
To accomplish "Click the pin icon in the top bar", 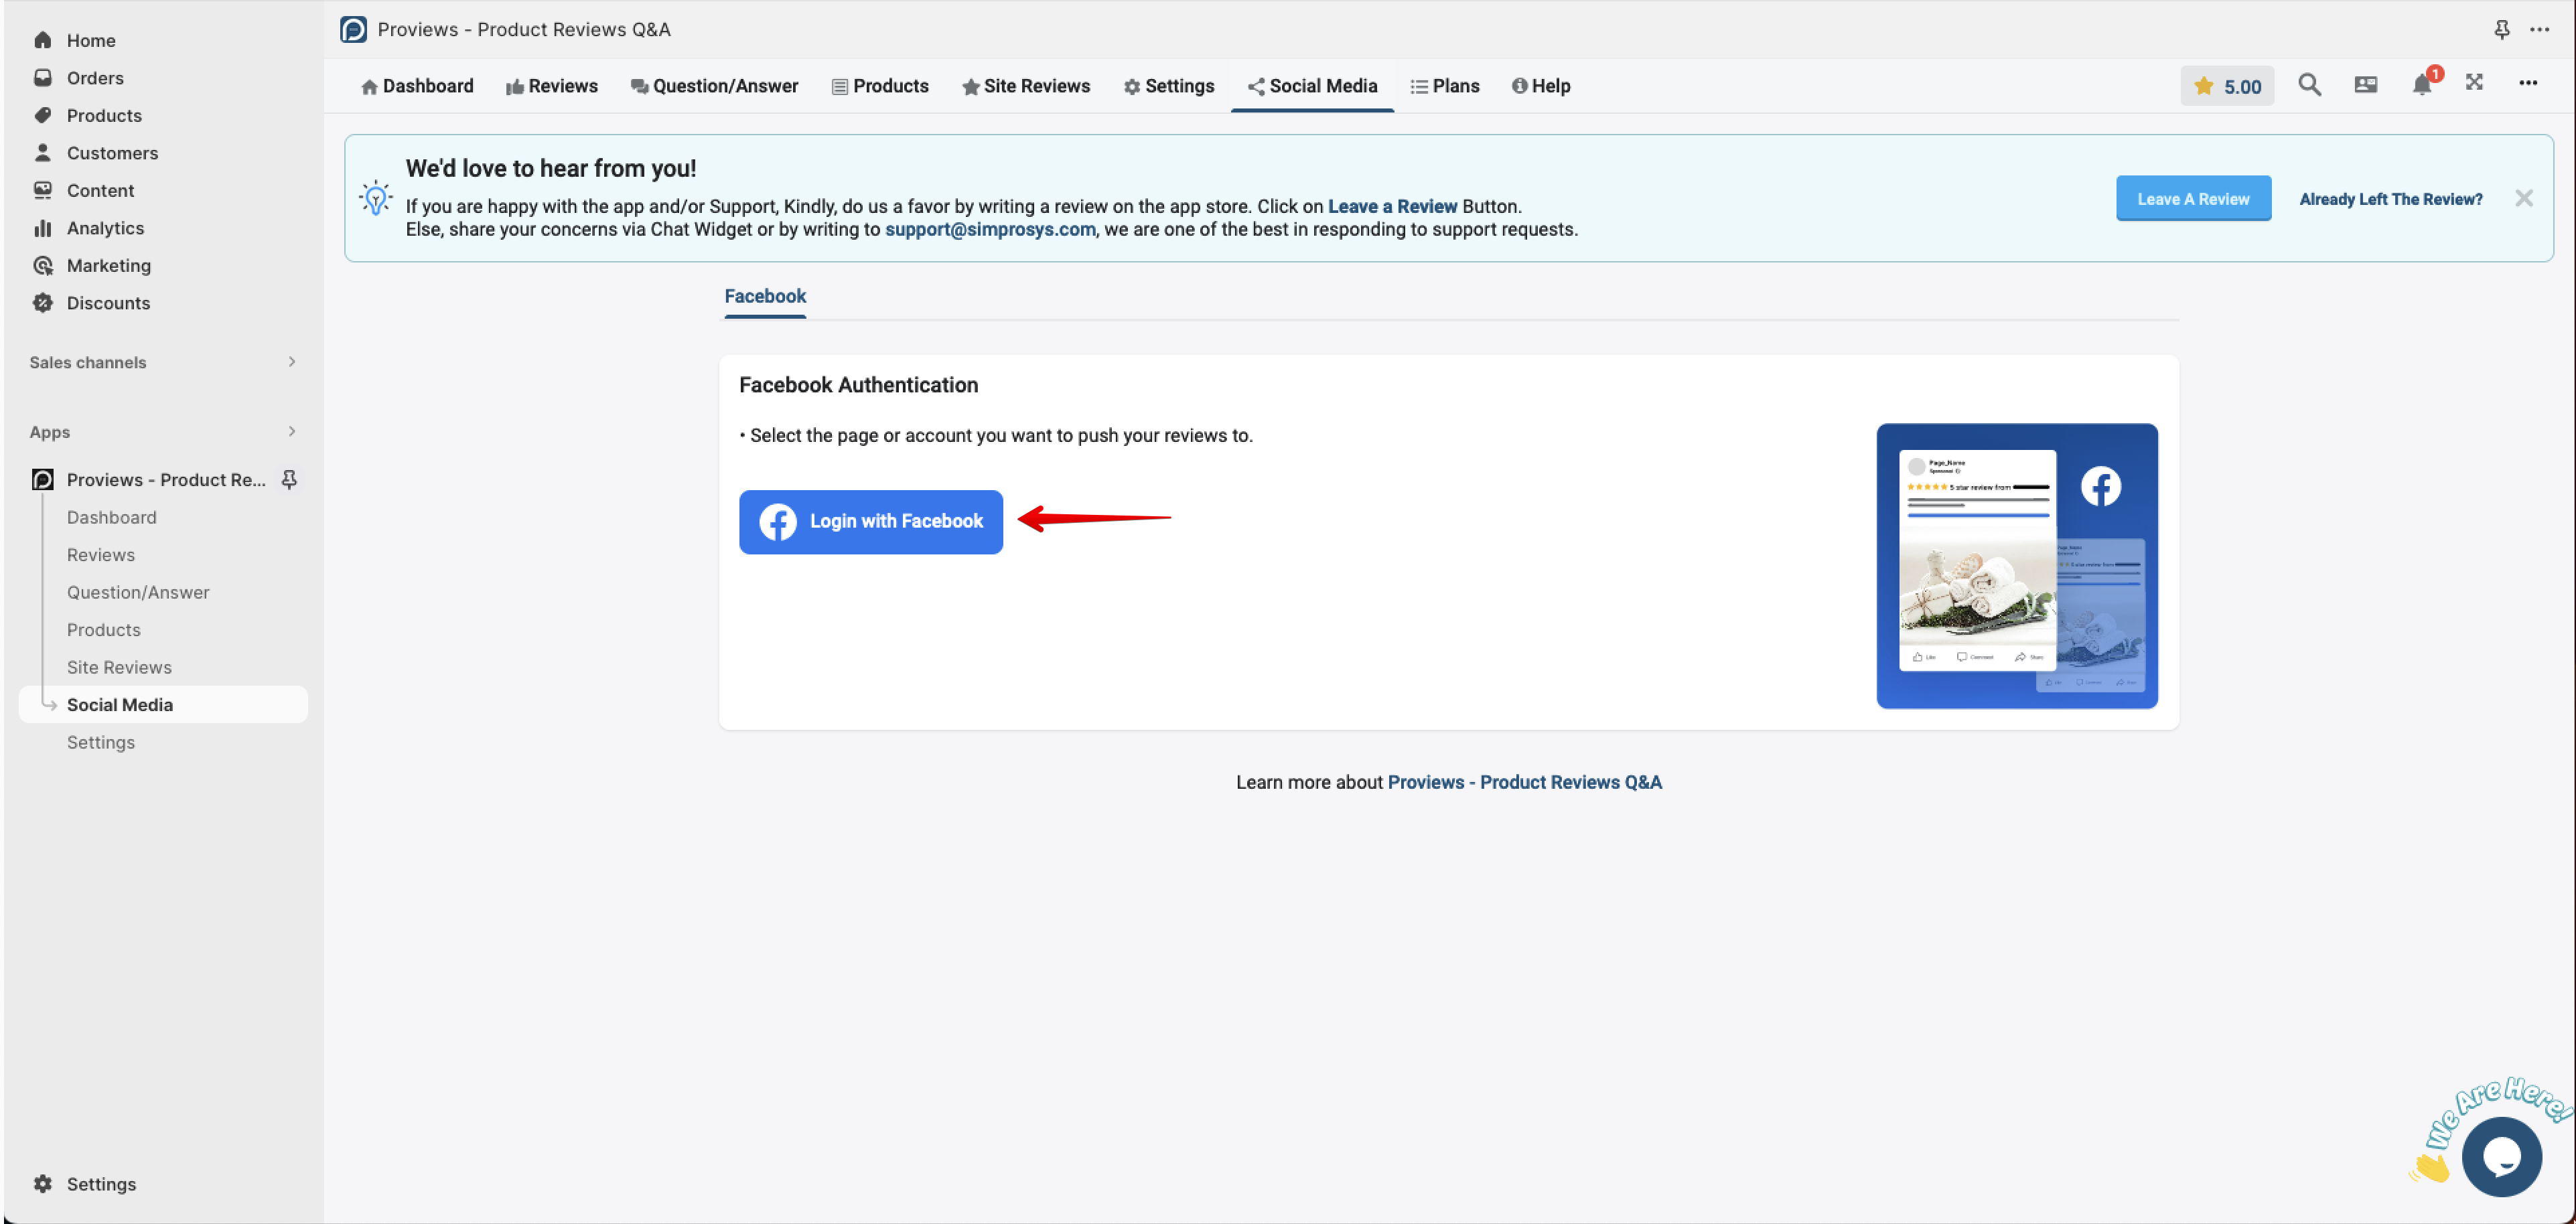I will pyautogui.click(x=2501, y=29).
